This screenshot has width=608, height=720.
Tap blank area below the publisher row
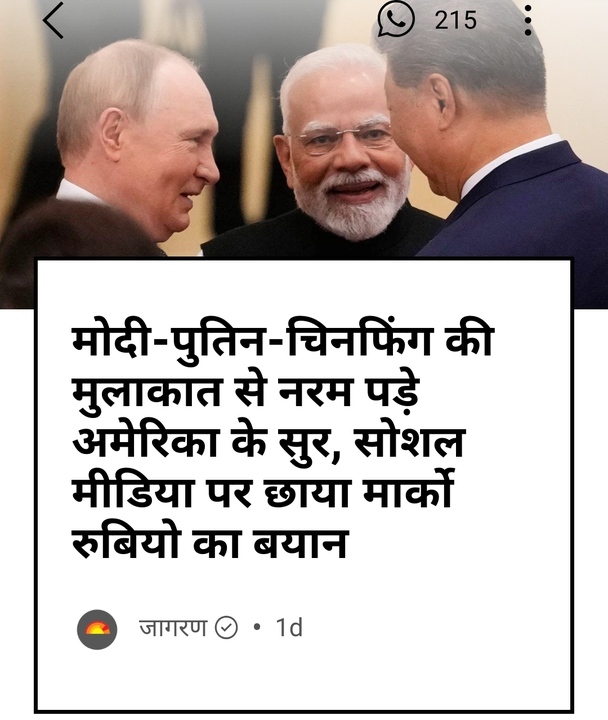pyautogui.click(x=304, y=680)
